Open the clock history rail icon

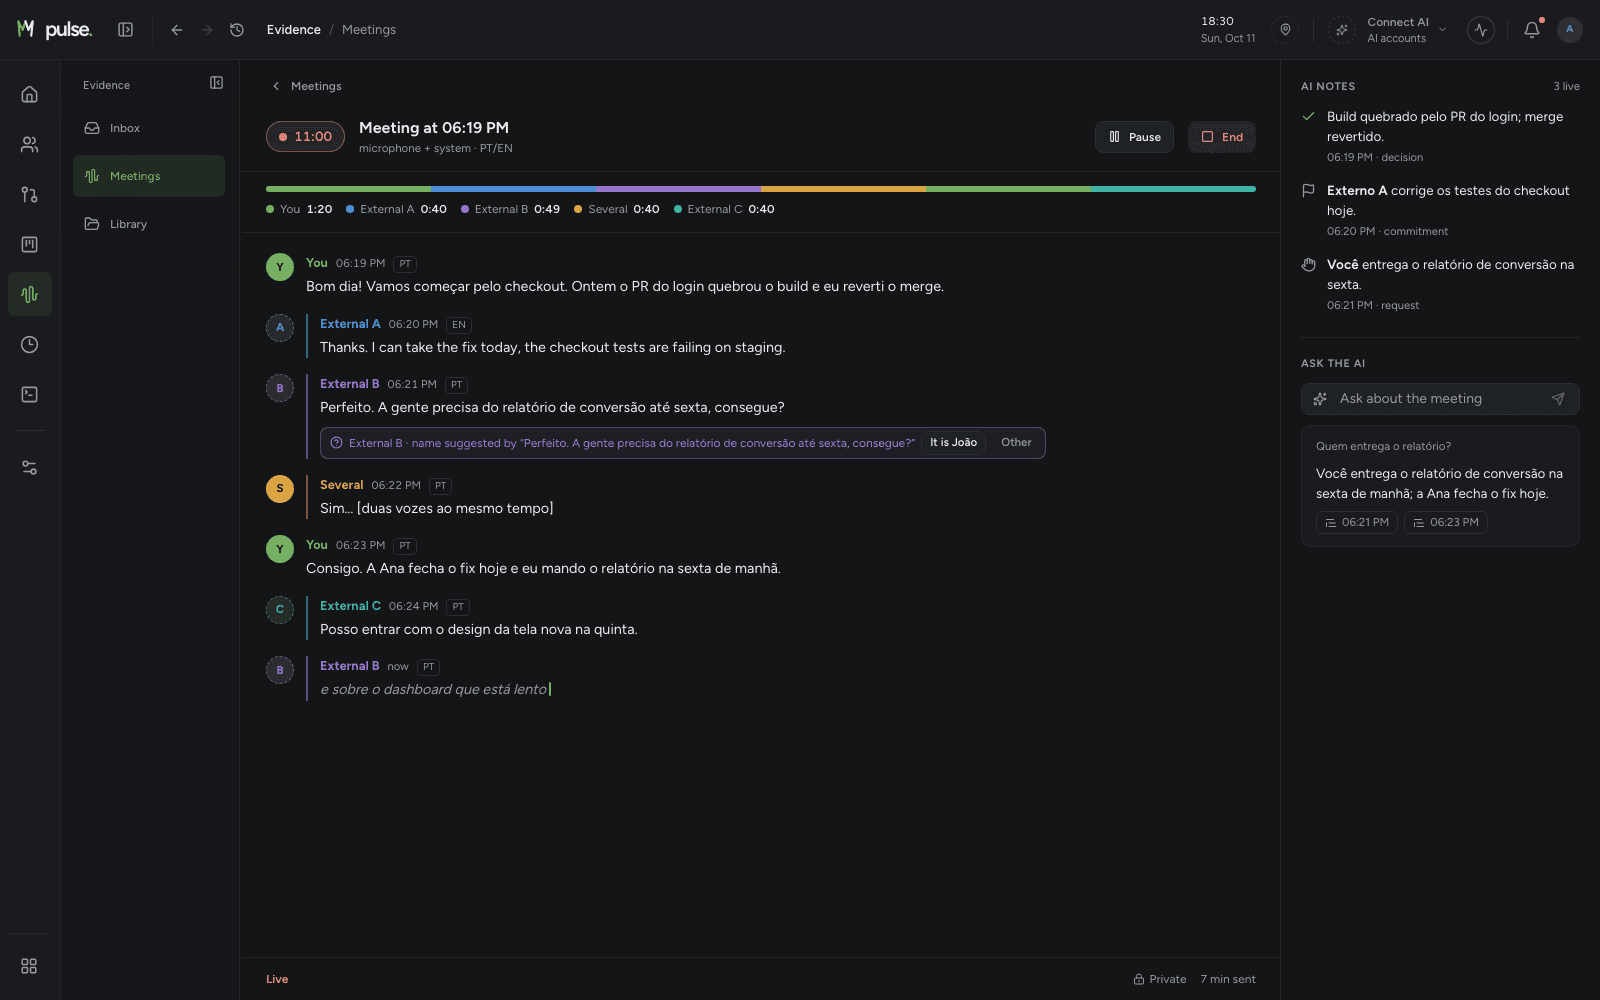[x=30, y=344]
